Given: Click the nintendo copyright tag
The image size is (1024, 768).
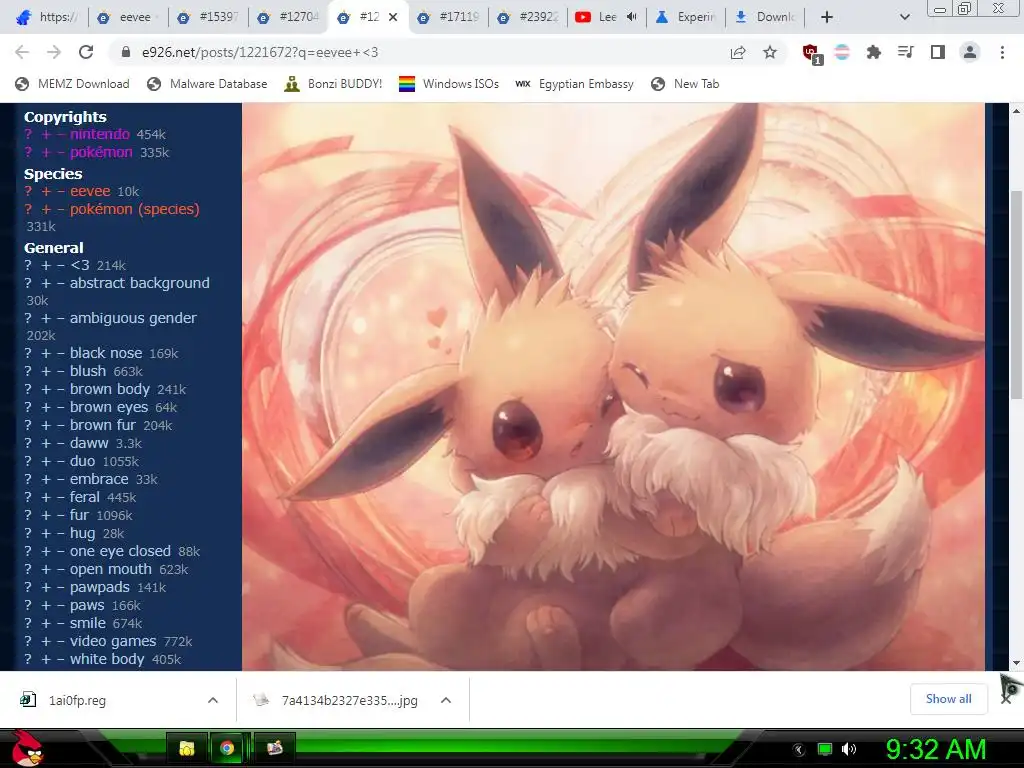Looking at the screenshot, I should 99,134.
